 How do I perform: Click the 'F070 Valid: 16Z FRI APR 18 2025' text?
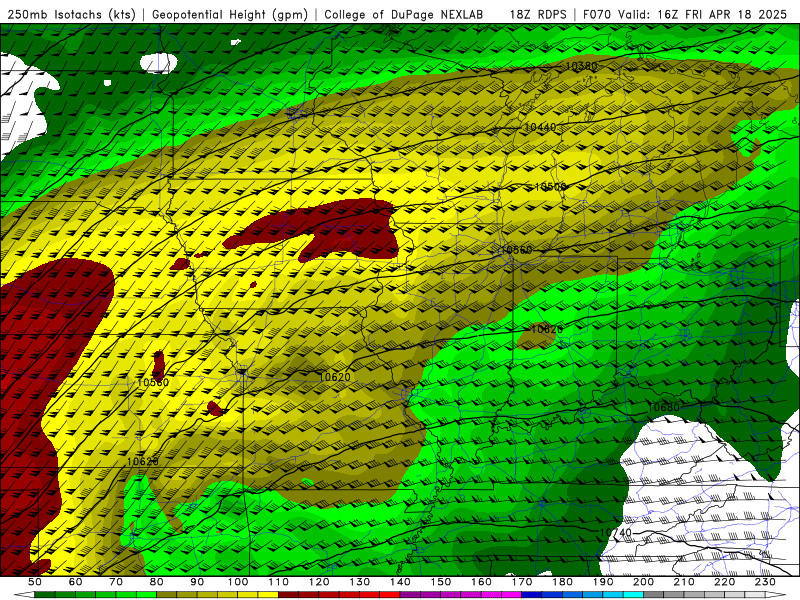click(685, 14)
